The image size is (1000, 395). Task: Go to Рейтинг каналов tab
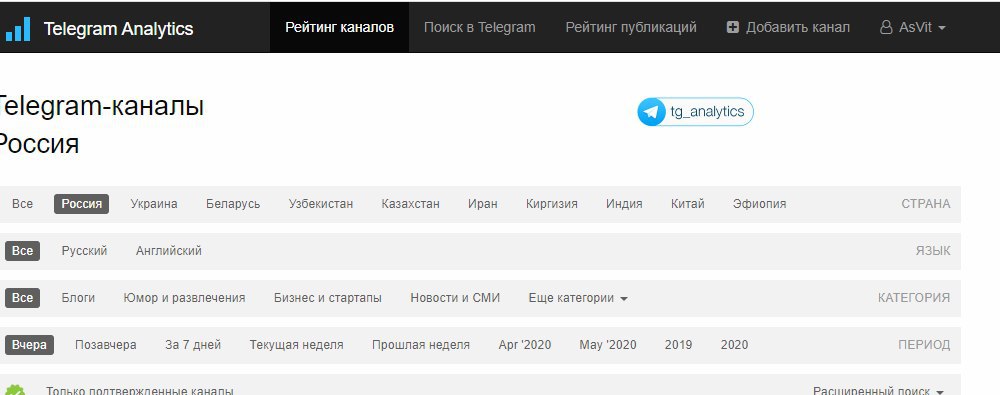[x=339, y=27]
